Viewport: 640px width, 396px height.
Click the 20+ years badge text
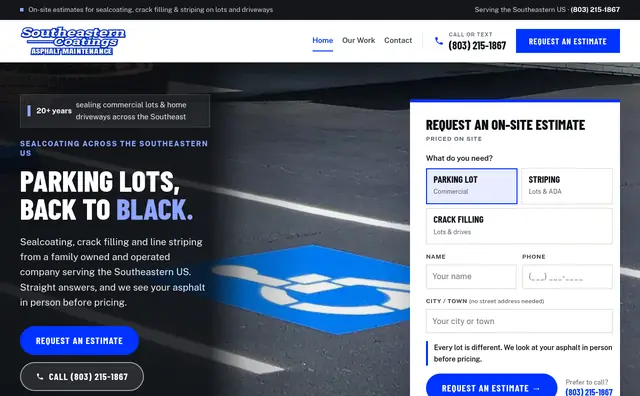(x=54, y=111)
